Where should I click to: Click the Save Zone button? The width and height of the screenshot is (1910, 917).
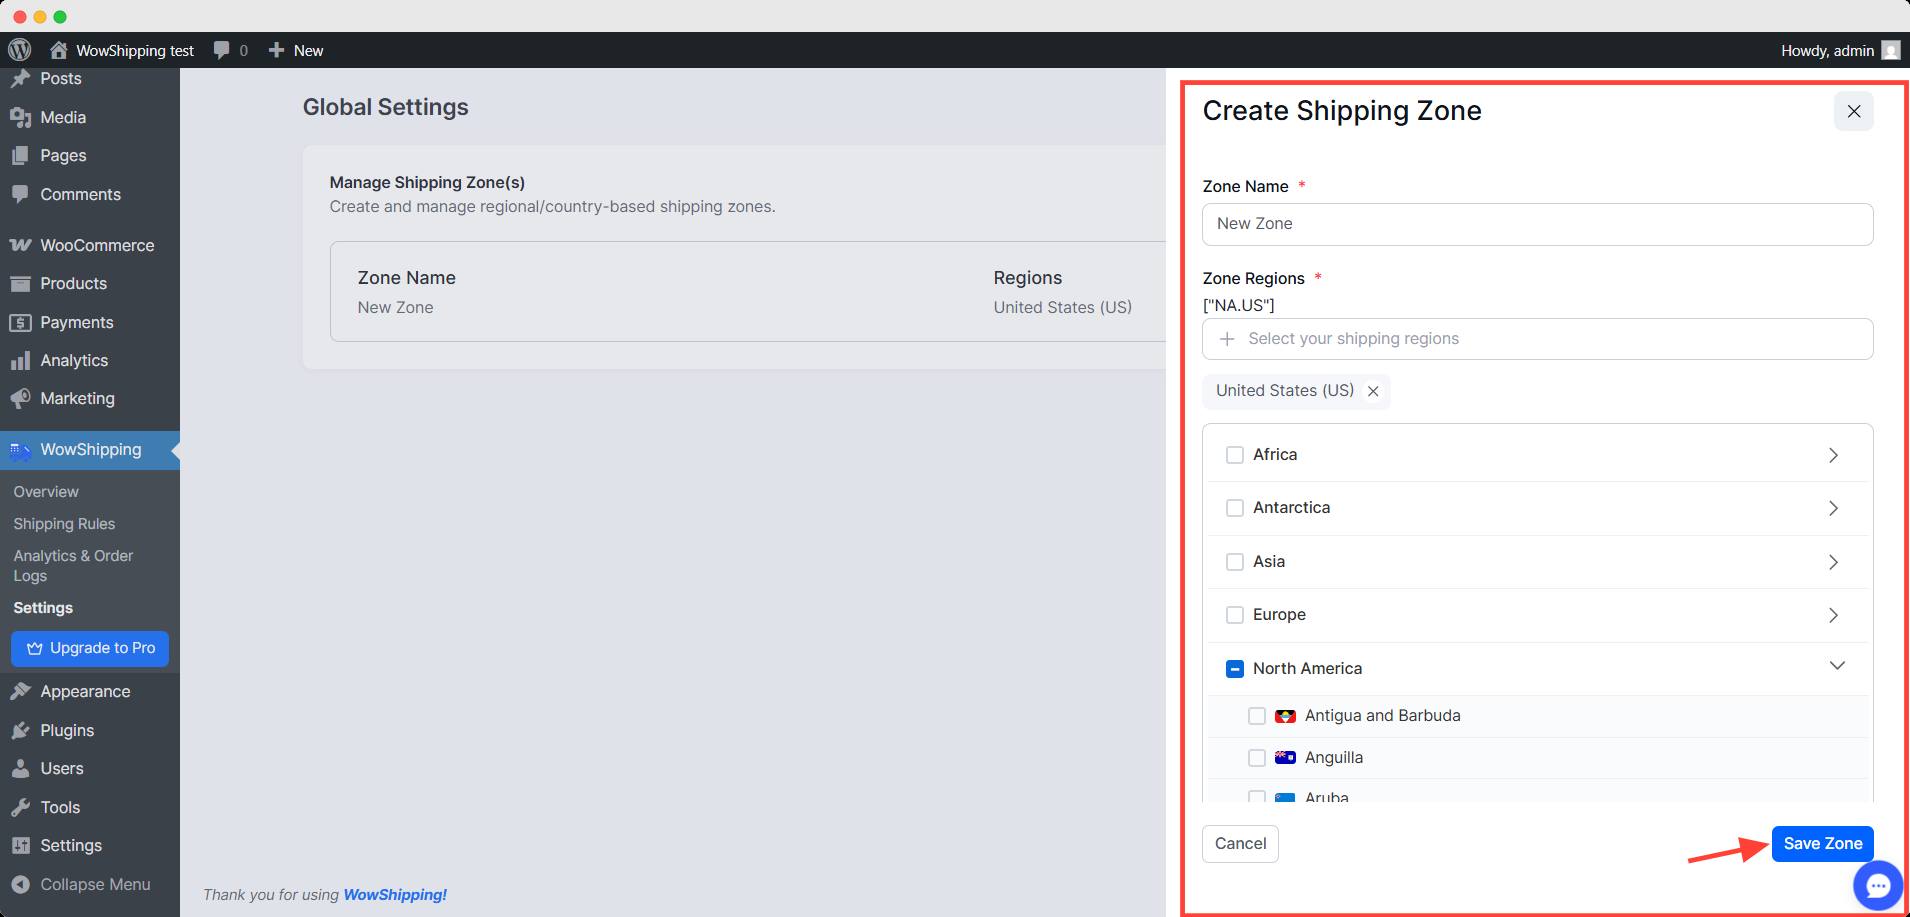tap(1822, 844)
